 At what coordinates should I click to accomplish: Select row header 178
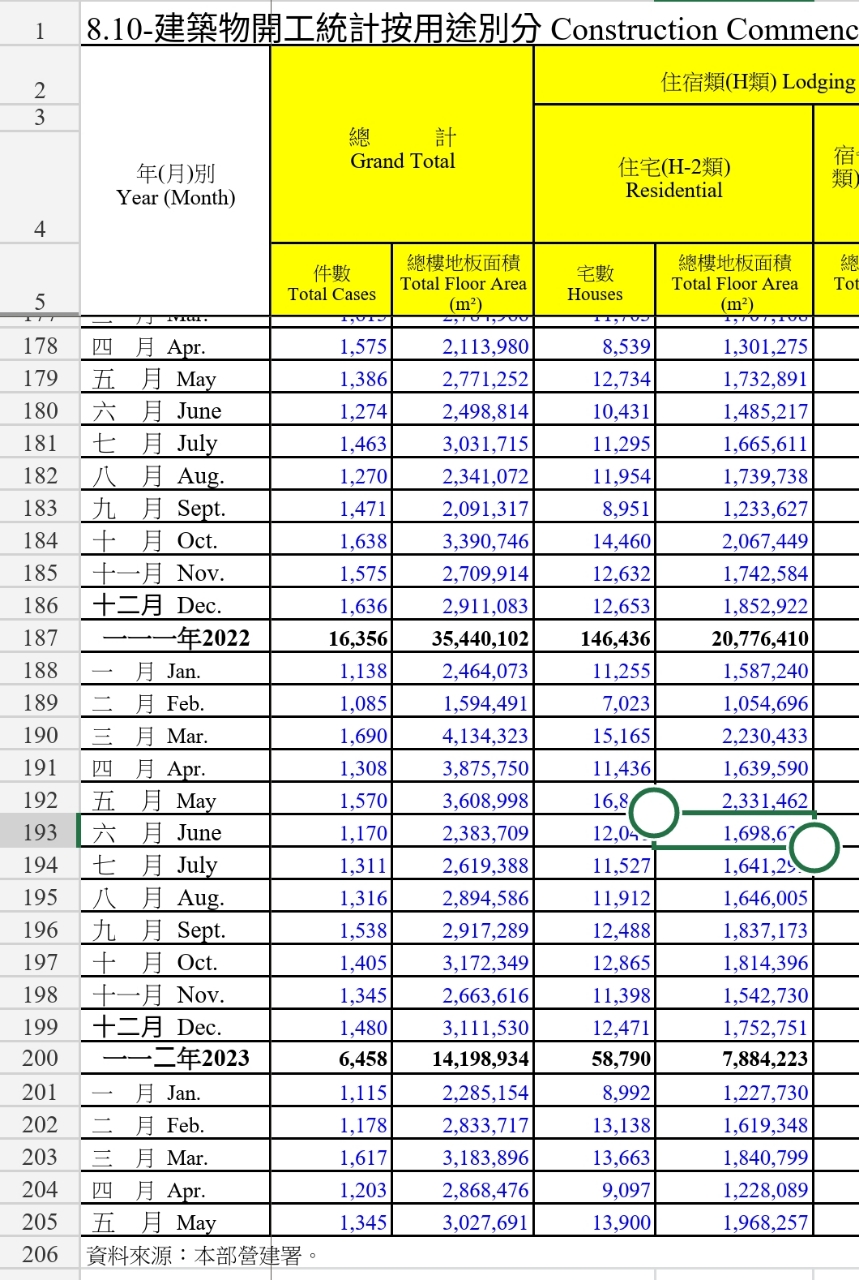pyautogui.click(x=40, y=346)
